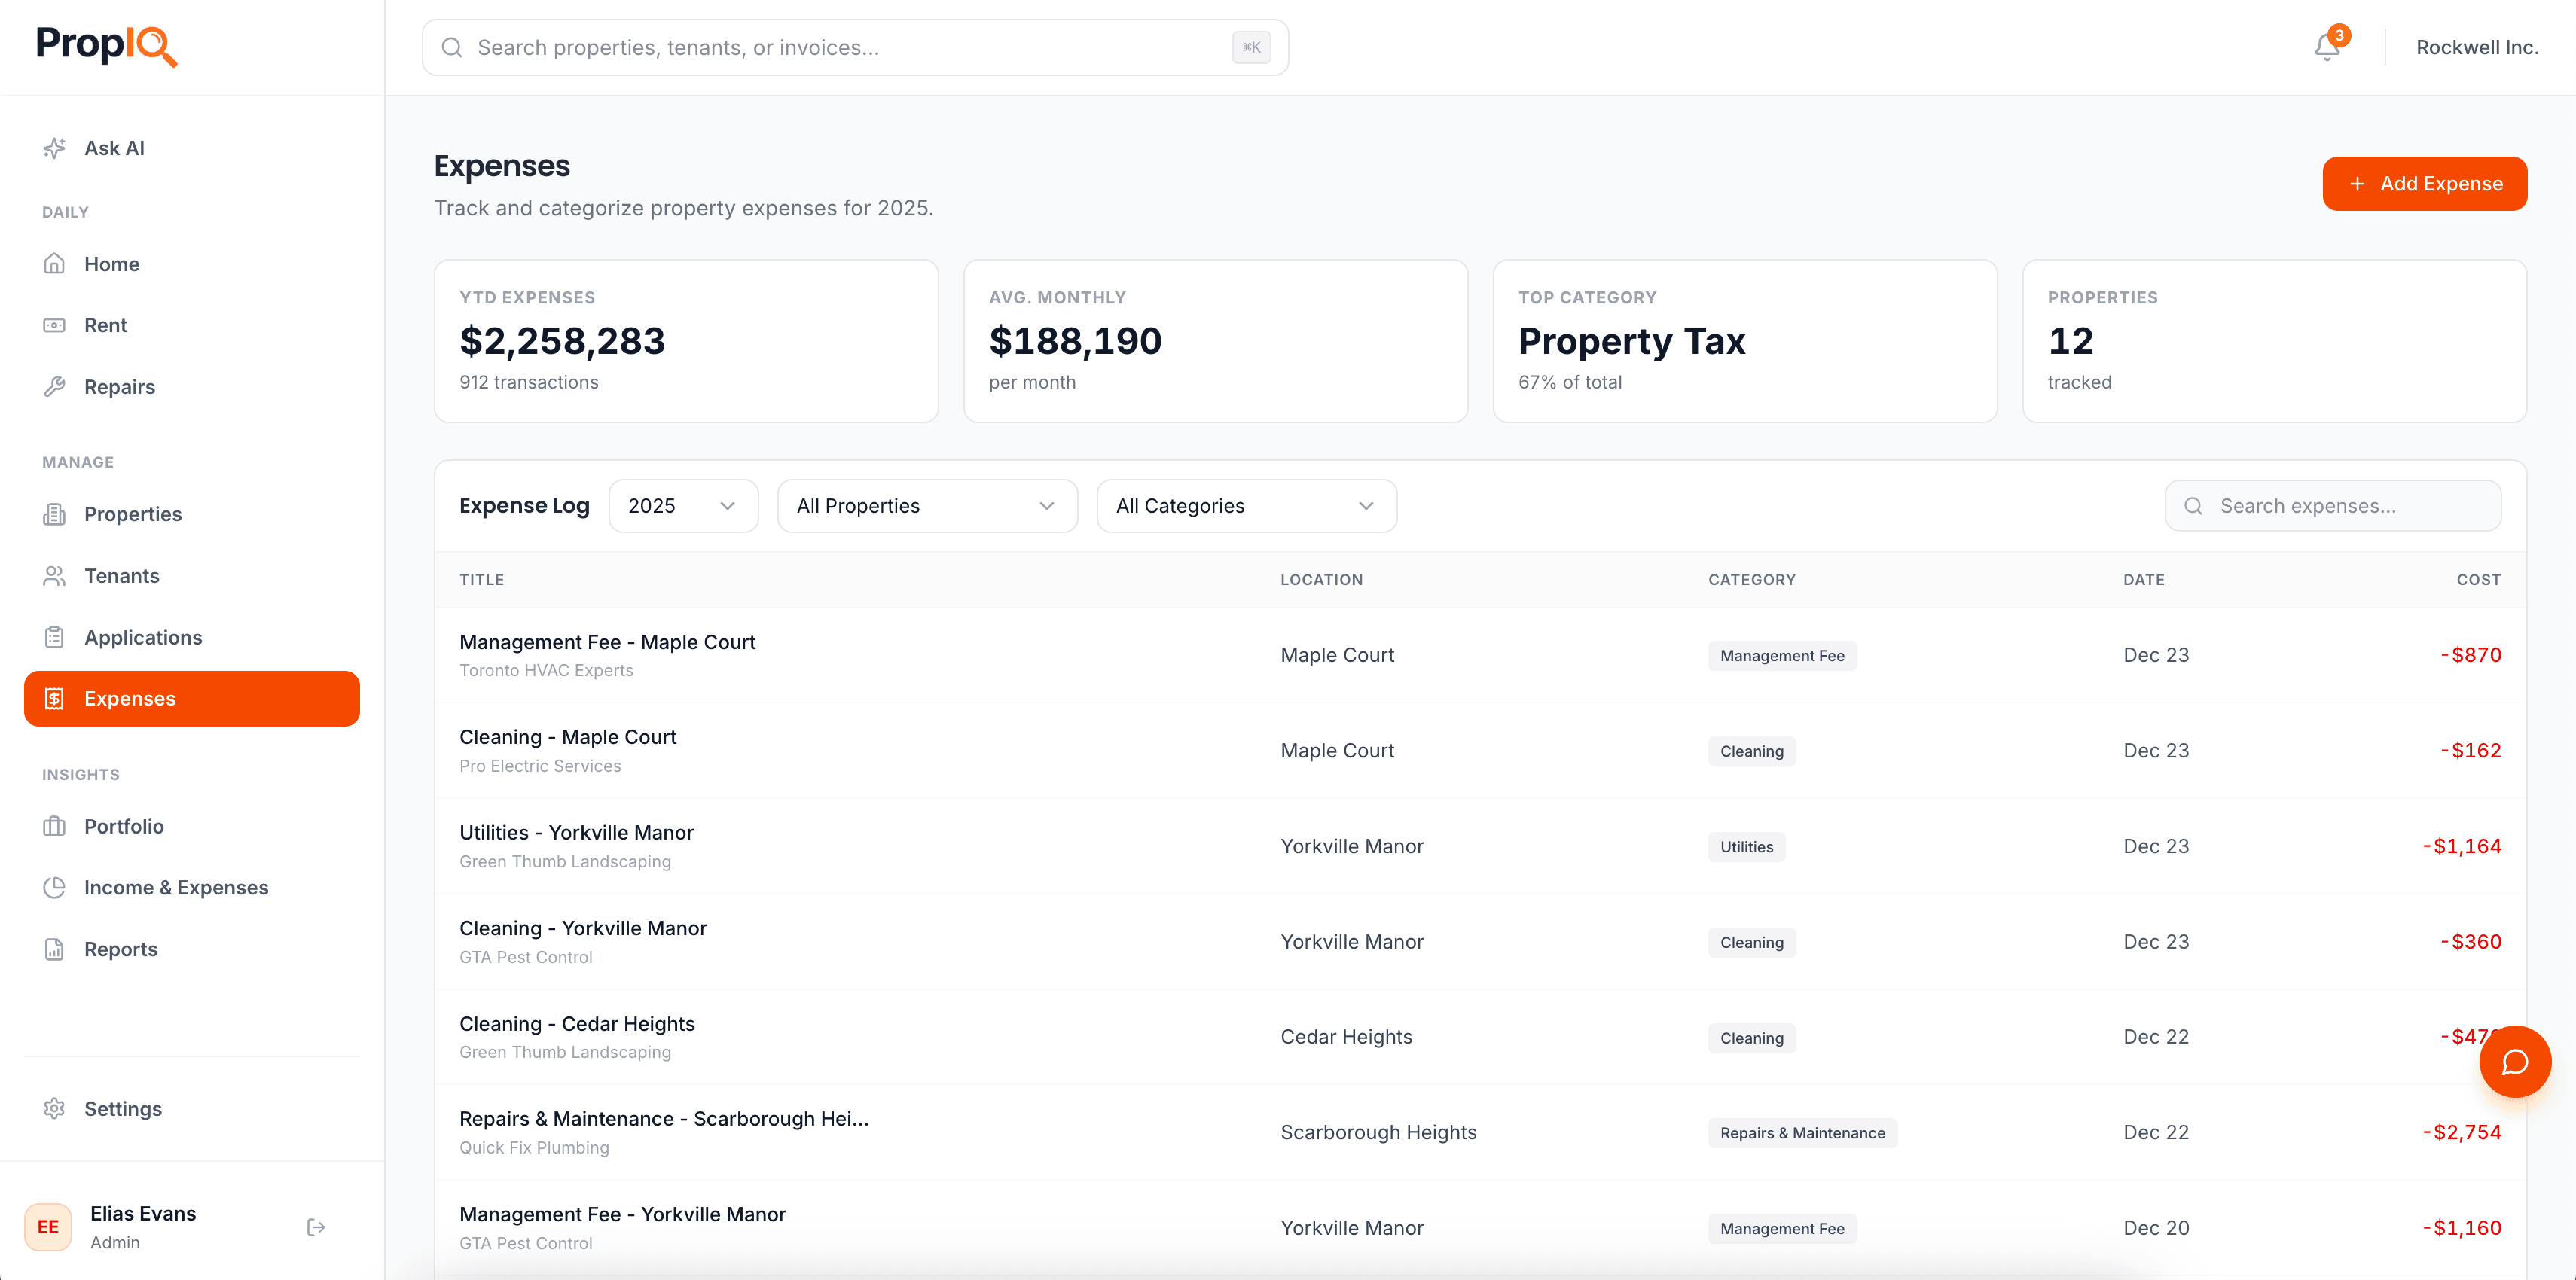Open the All Categories filter dropdown
2576x1280 pixels.
click(1246, 506)
